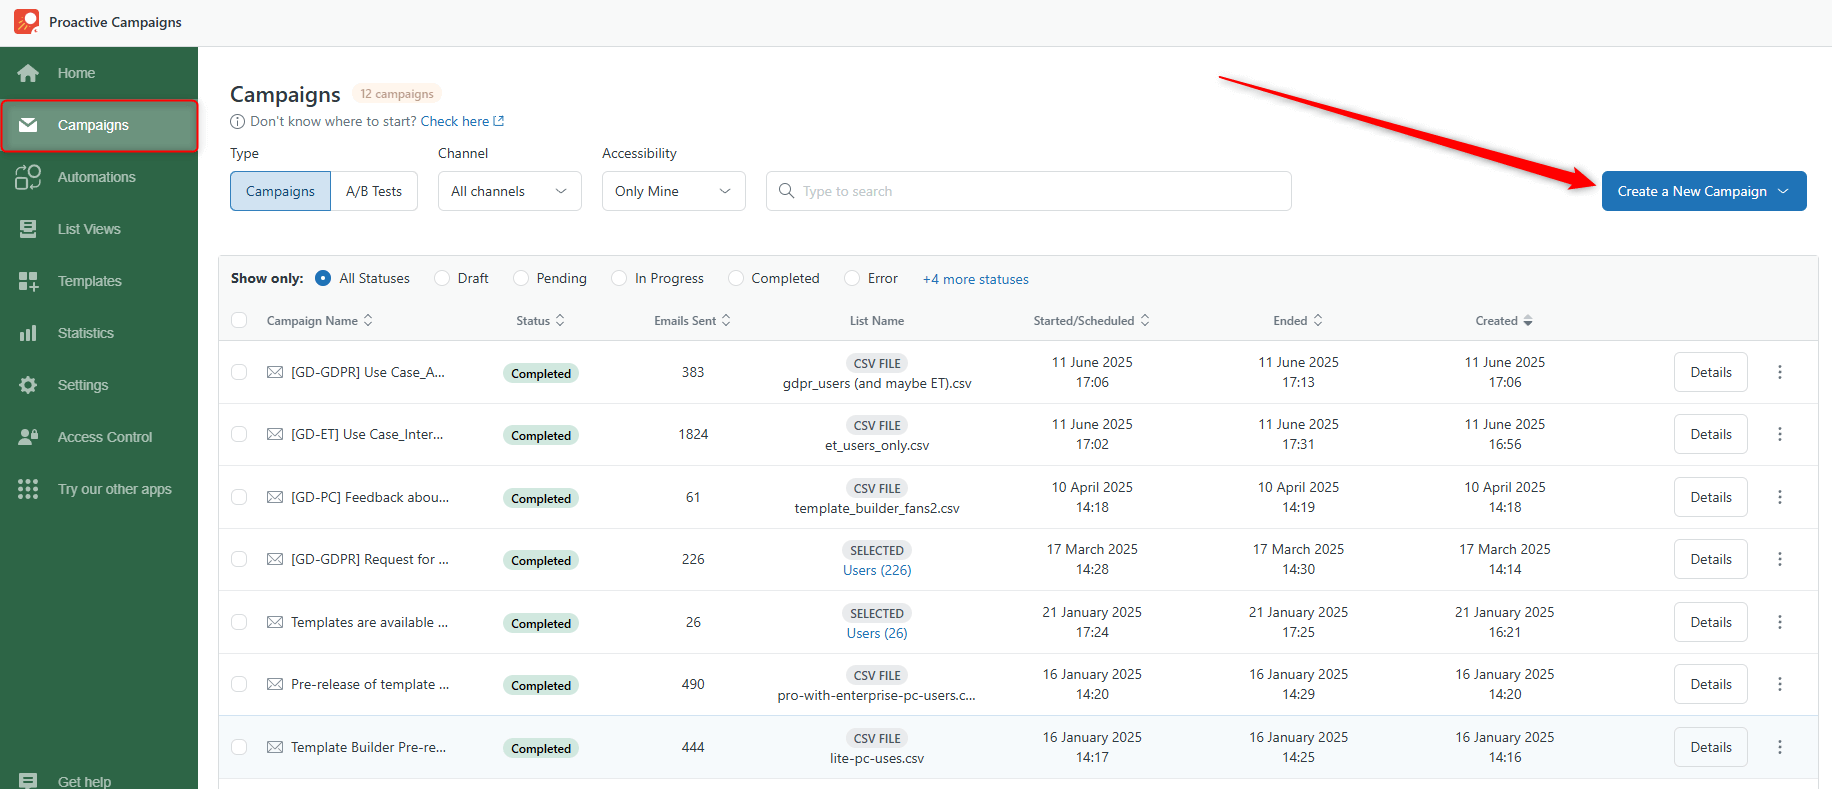Open more options for GD-ET campaign row
This screenshot has height=789, width=1832.
pos(1779,434)
